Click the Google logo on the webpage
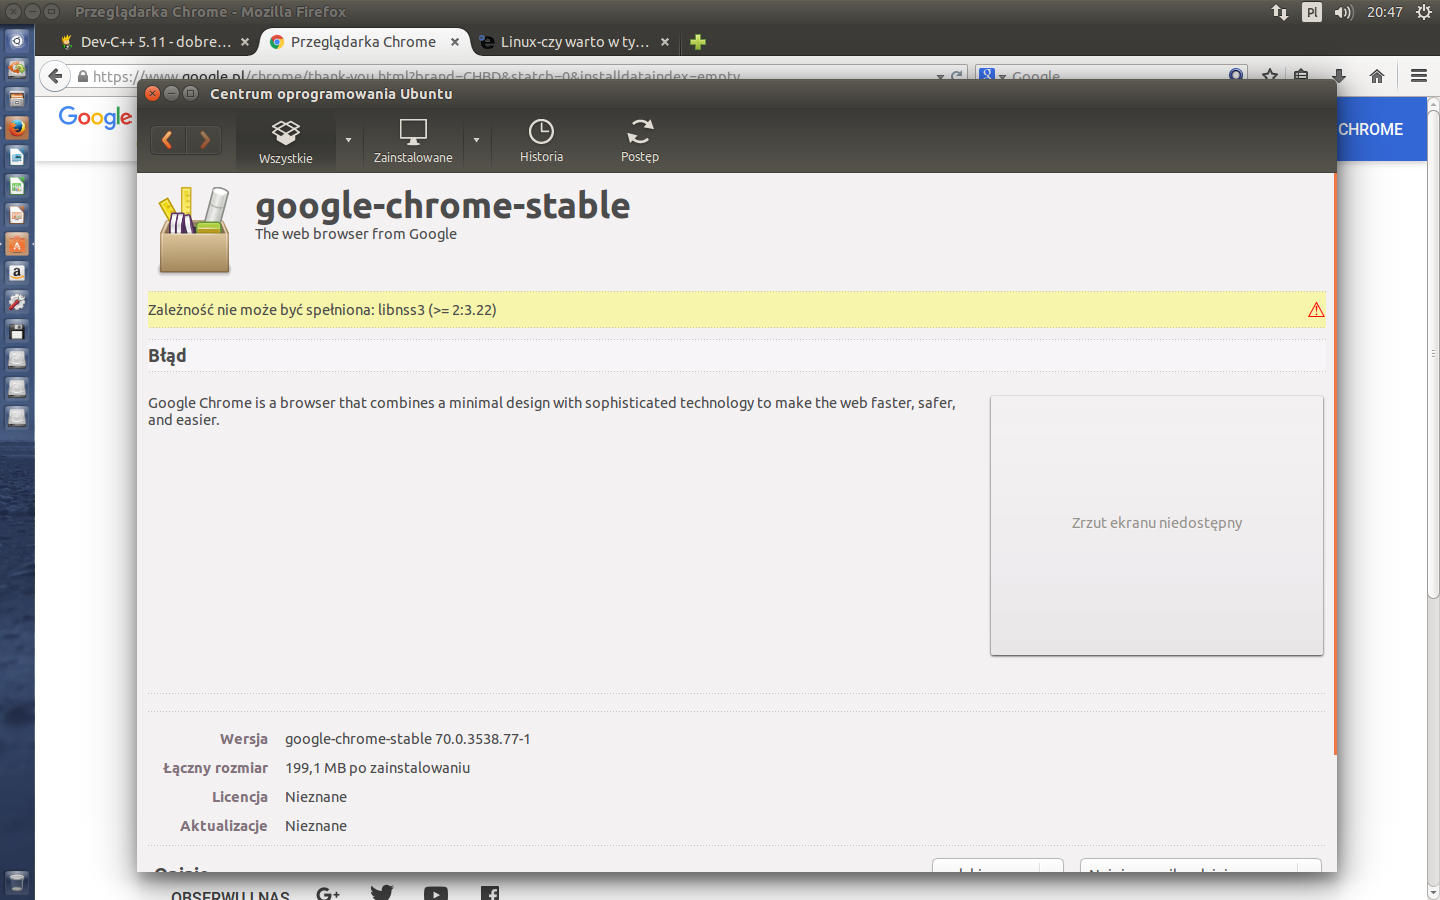The width and height of the screenshot is (1440, 900). coord(95,117)
